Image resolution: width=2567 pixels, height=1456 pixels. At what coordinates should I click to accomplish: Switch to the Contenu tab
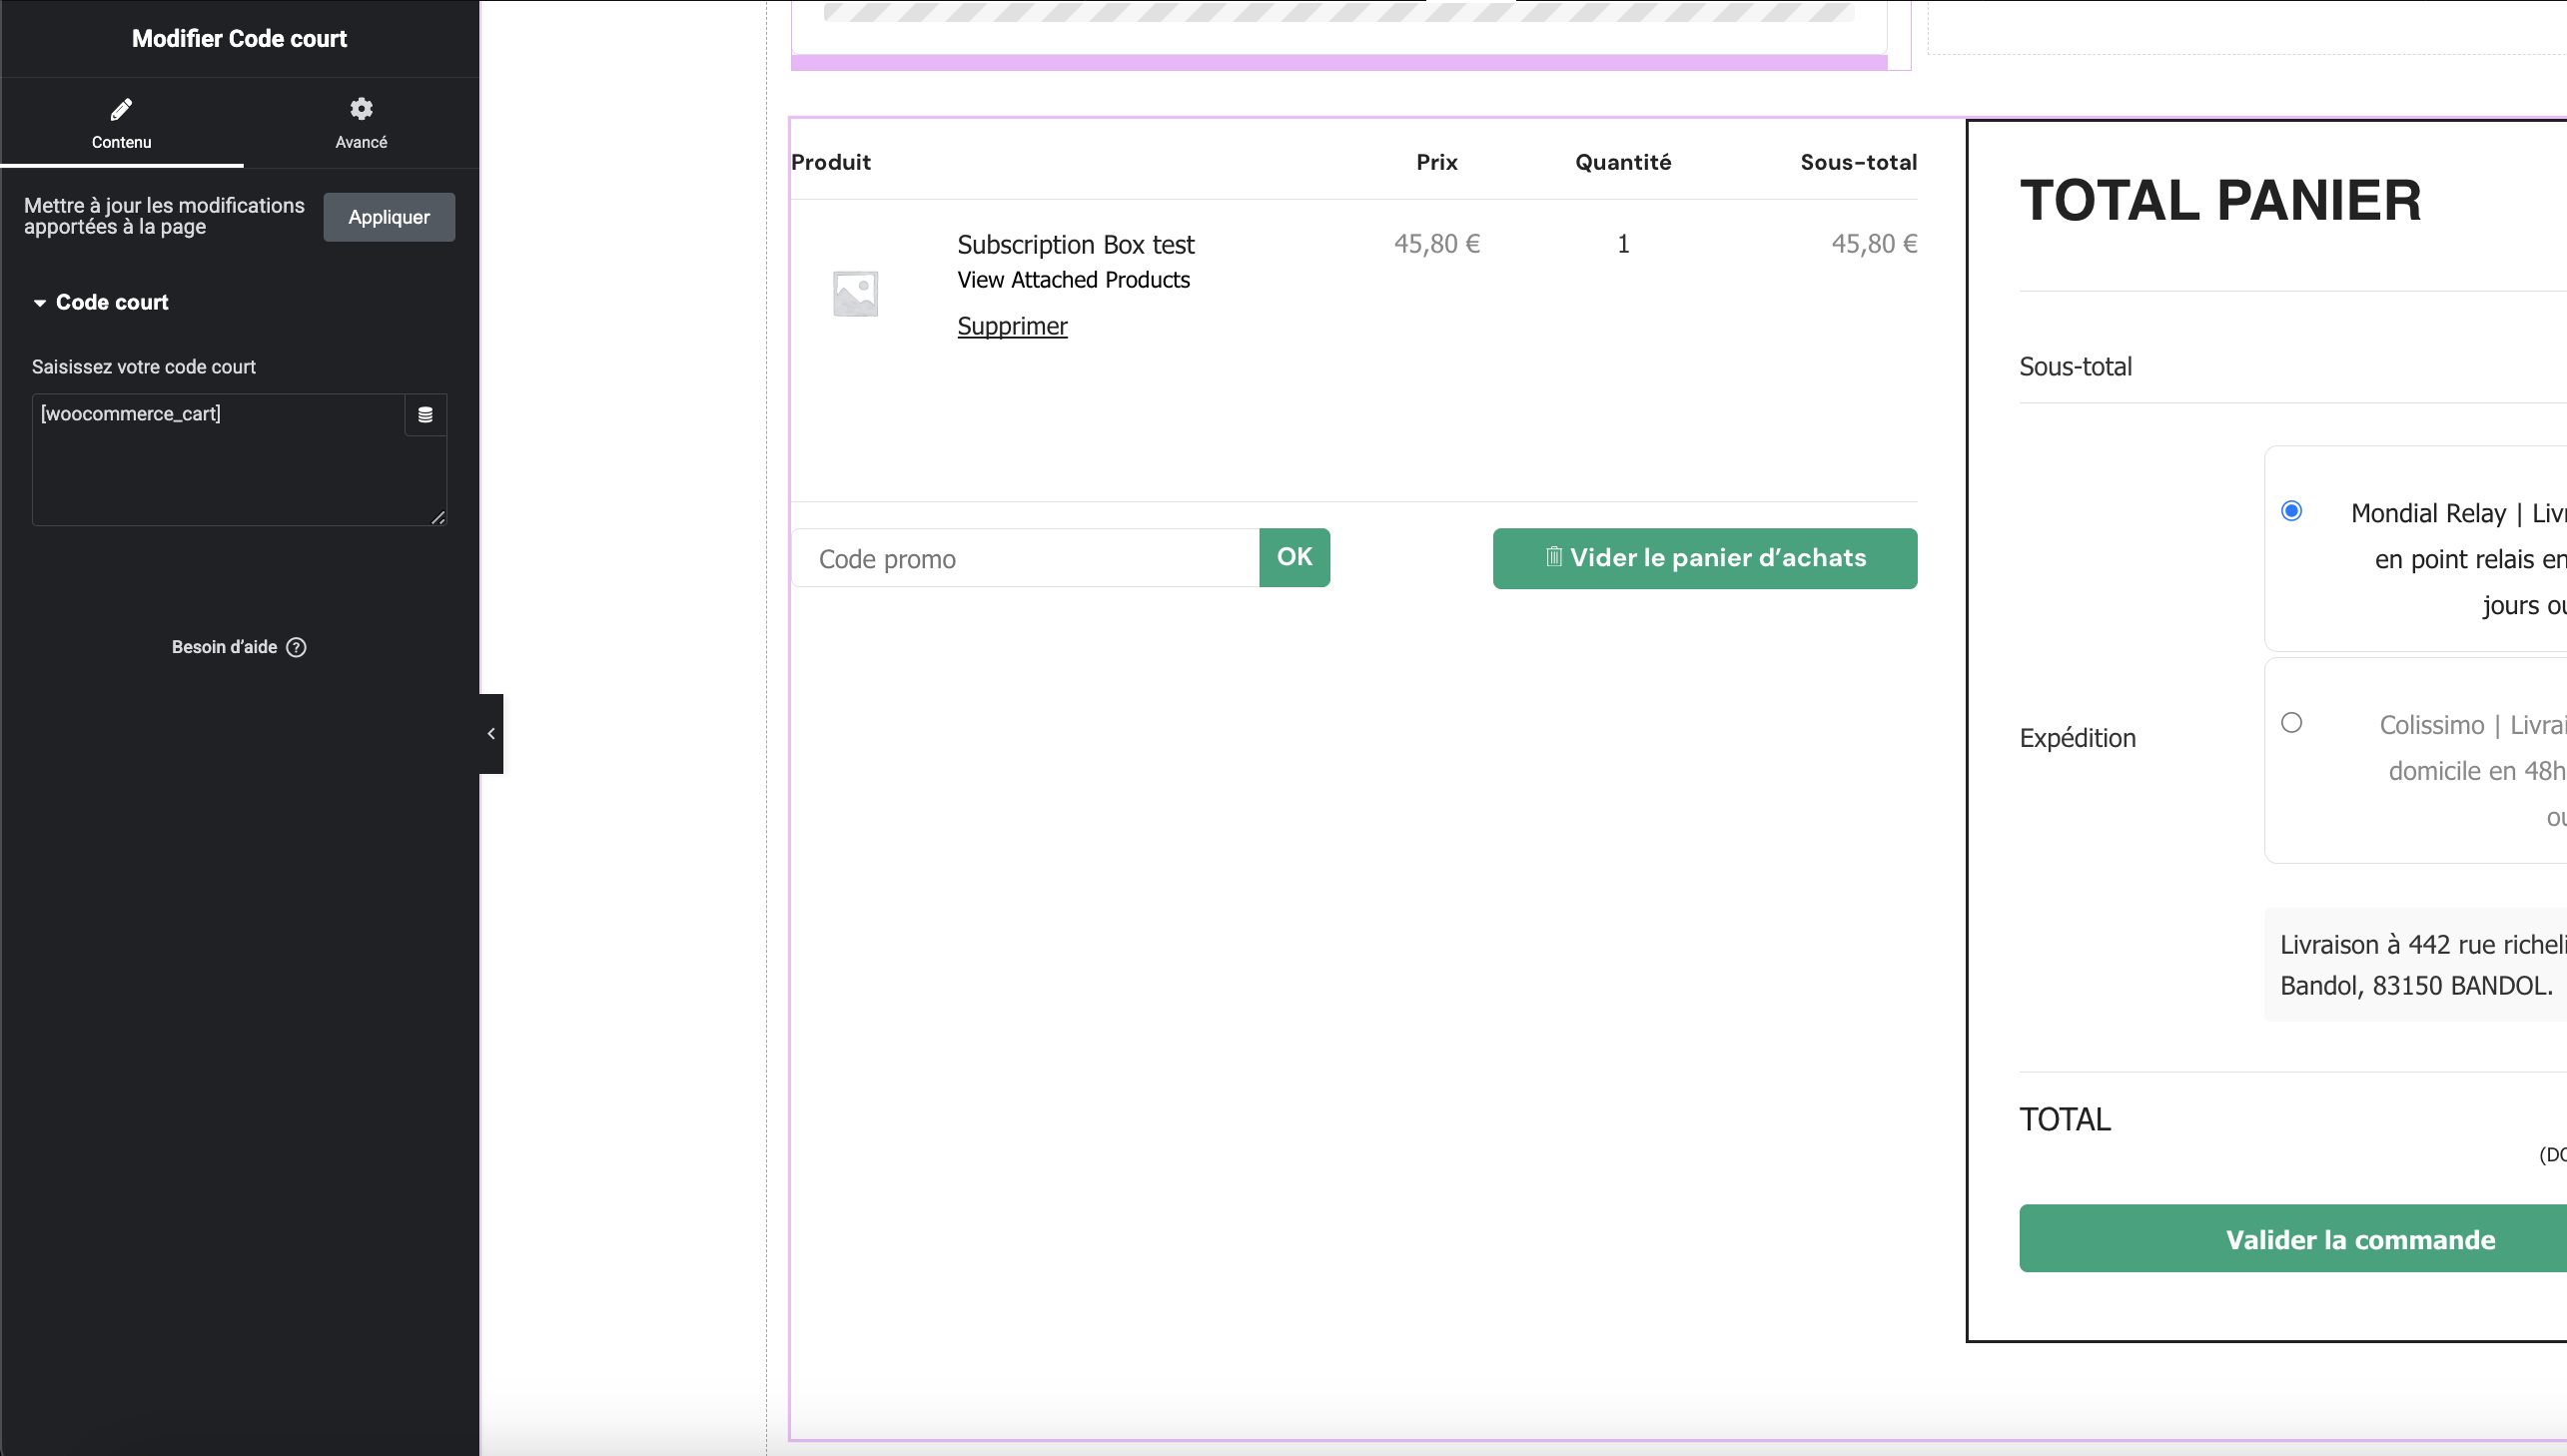tap(121, 123)
